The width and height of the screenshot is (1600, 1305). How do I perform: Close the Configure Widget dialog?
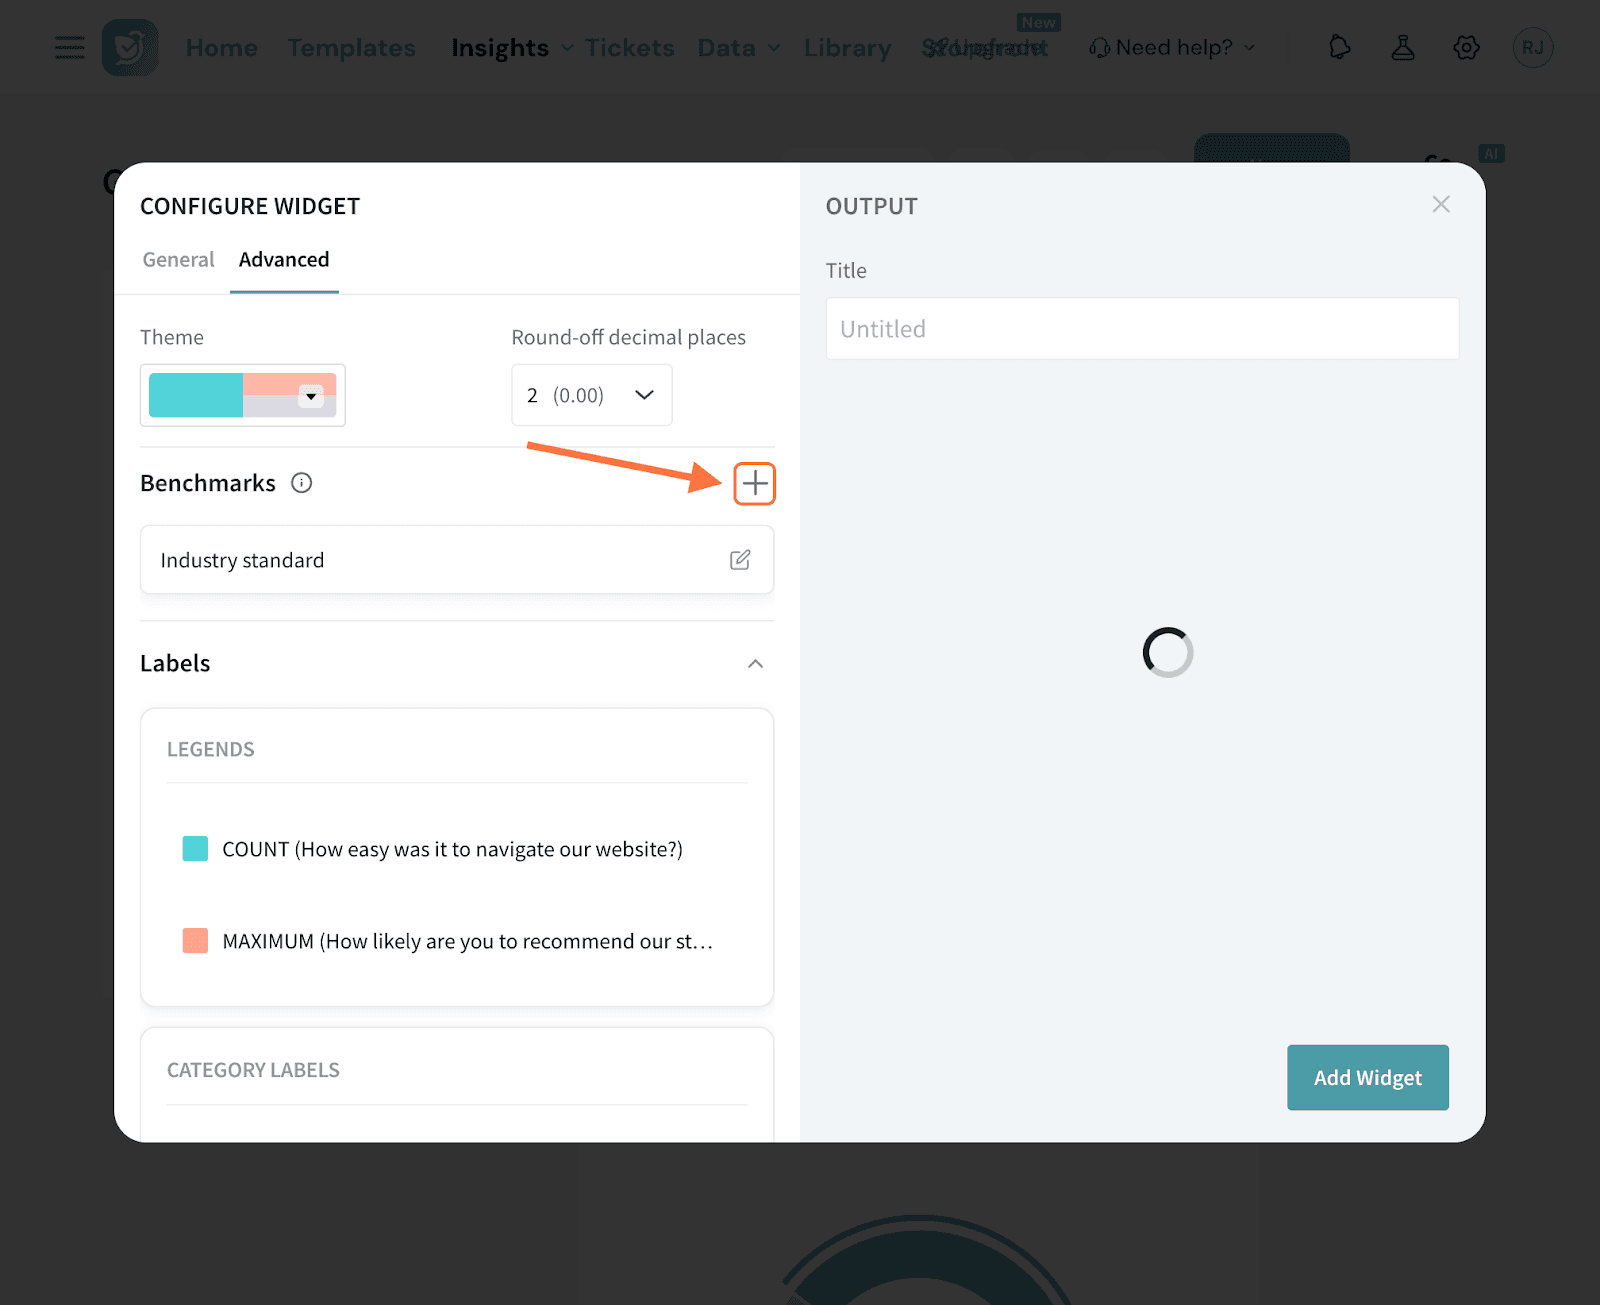tap(1441, 204)
